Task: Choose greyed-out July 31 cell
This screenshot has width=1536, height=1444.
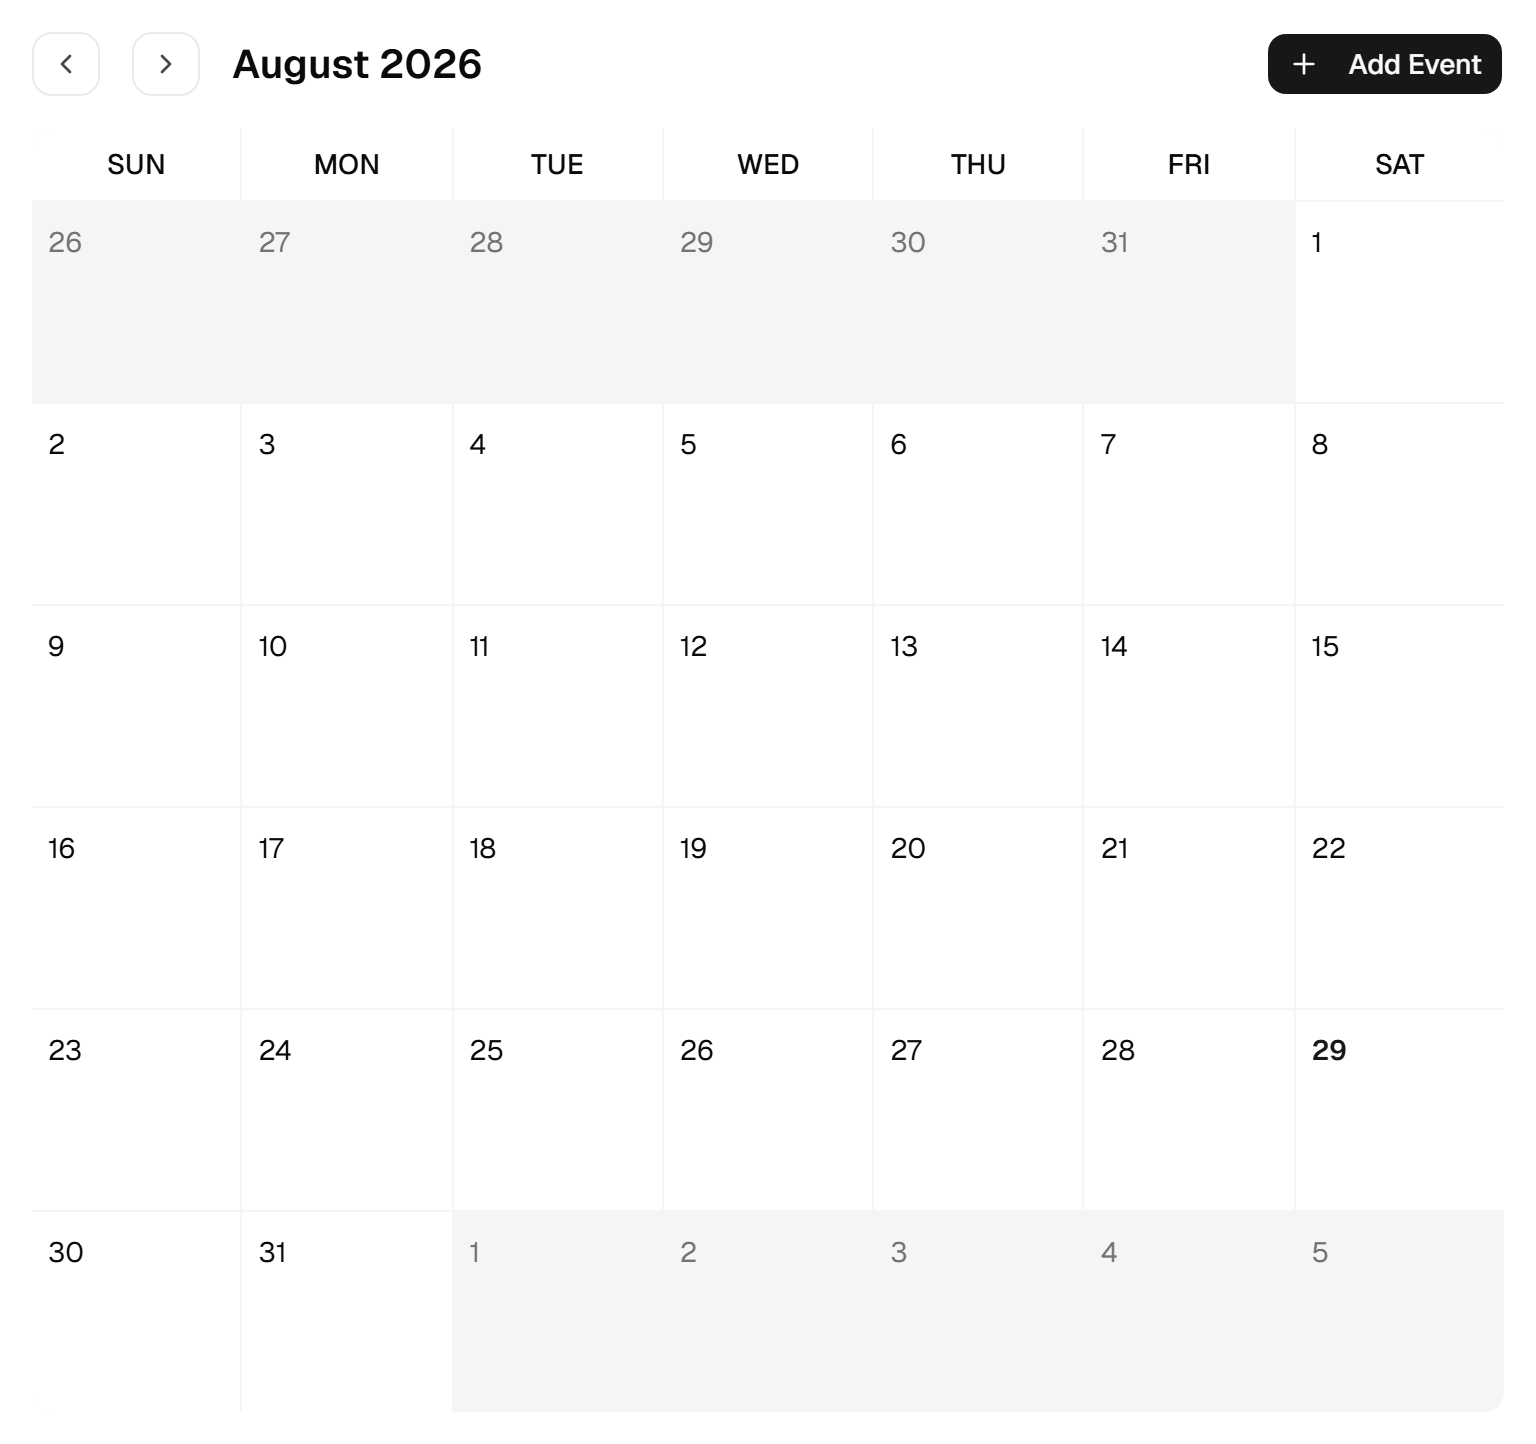Action: pyautogui.click(x=1189, y=302)
